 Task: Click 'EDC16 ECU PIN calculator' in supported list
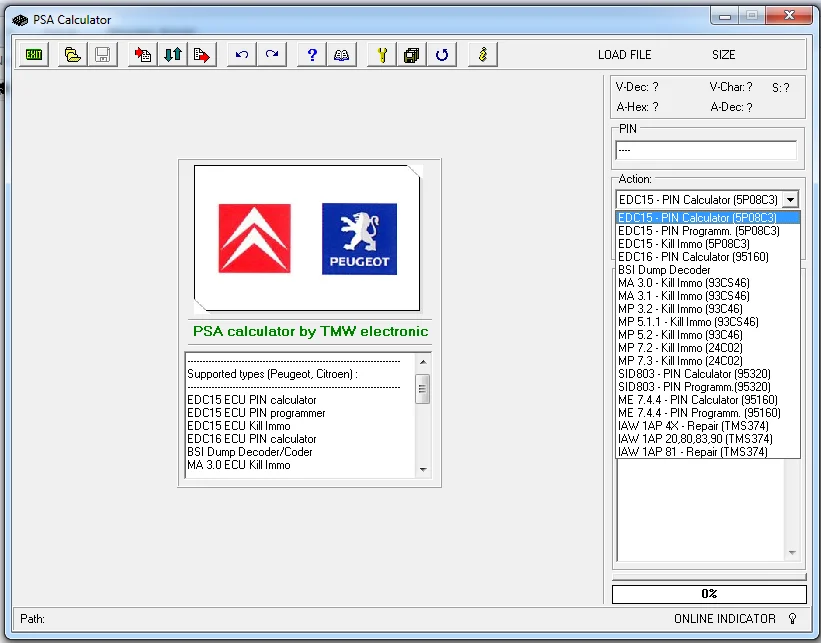(x=252, y=439)
